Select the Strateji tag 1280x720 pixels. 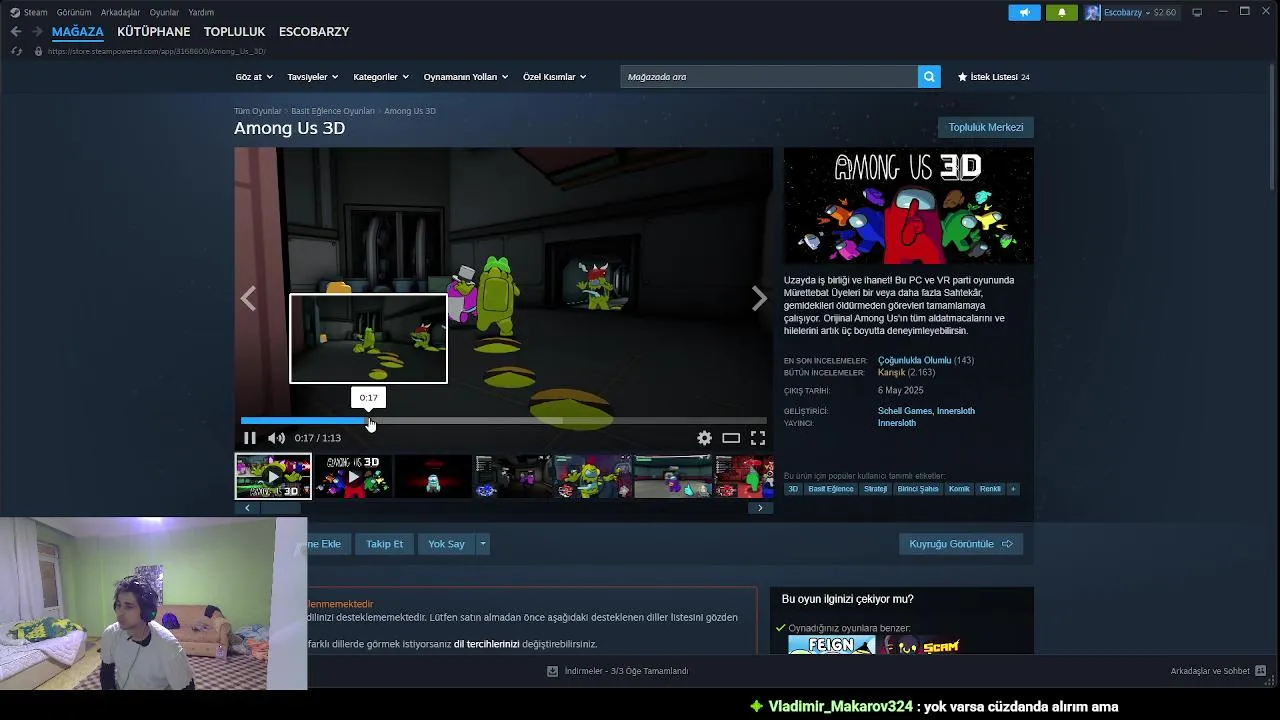point(875,489)
